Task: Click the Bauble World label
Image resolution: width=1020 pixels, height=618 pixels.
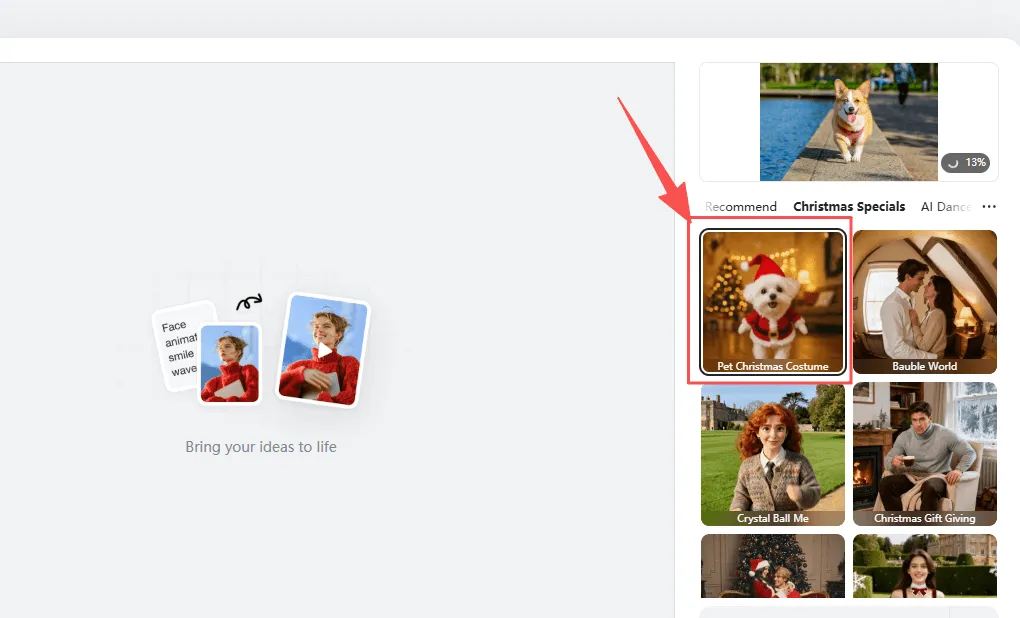Action: coord(924,366)
